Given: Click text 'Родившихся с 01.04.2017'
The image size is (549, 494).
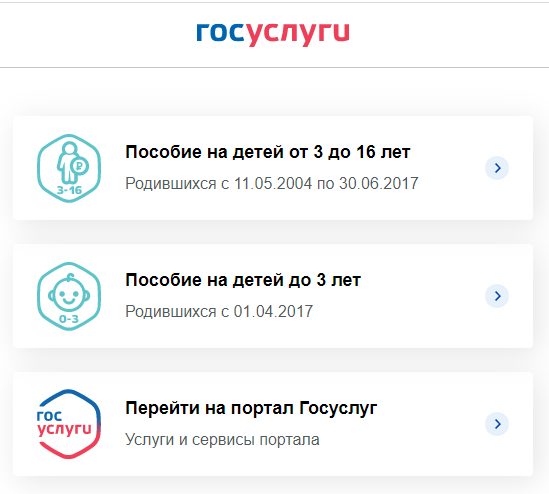Looking at the screenshot, I should coord(219,311).
